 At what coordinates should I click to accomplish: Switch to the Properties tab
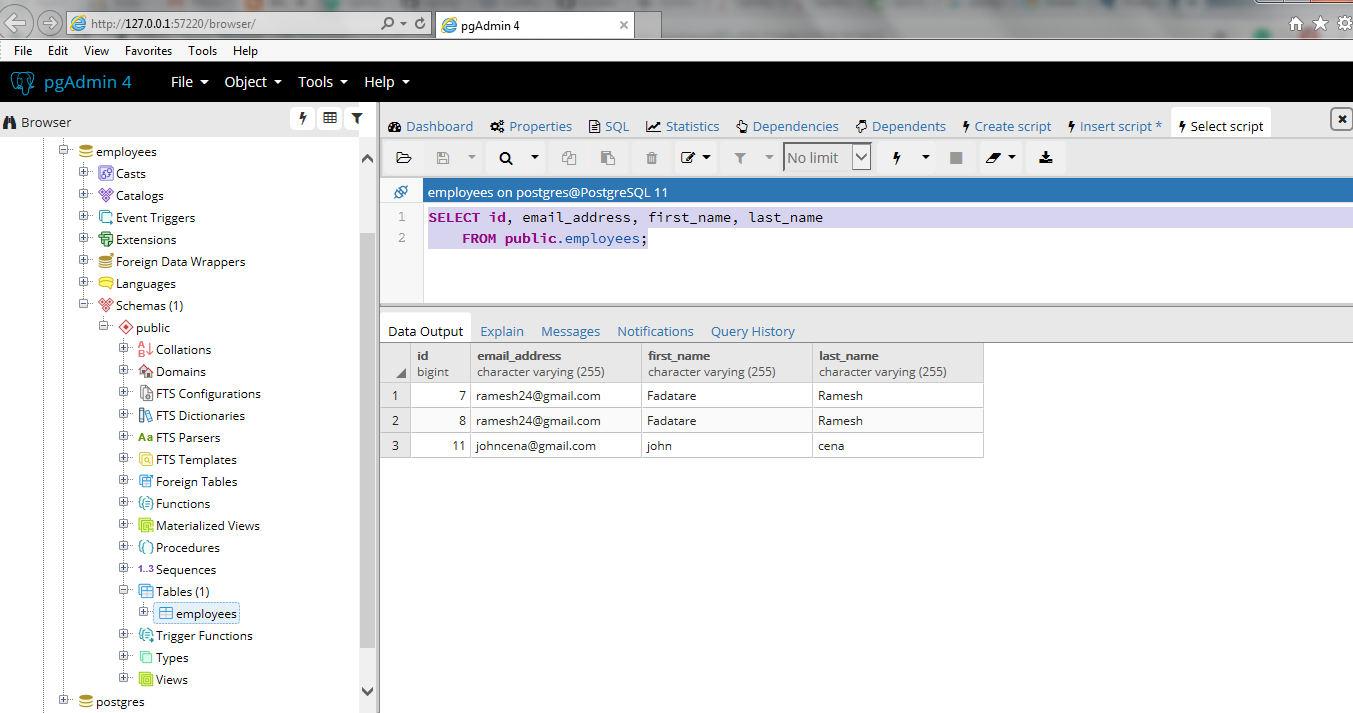point(531,126)
